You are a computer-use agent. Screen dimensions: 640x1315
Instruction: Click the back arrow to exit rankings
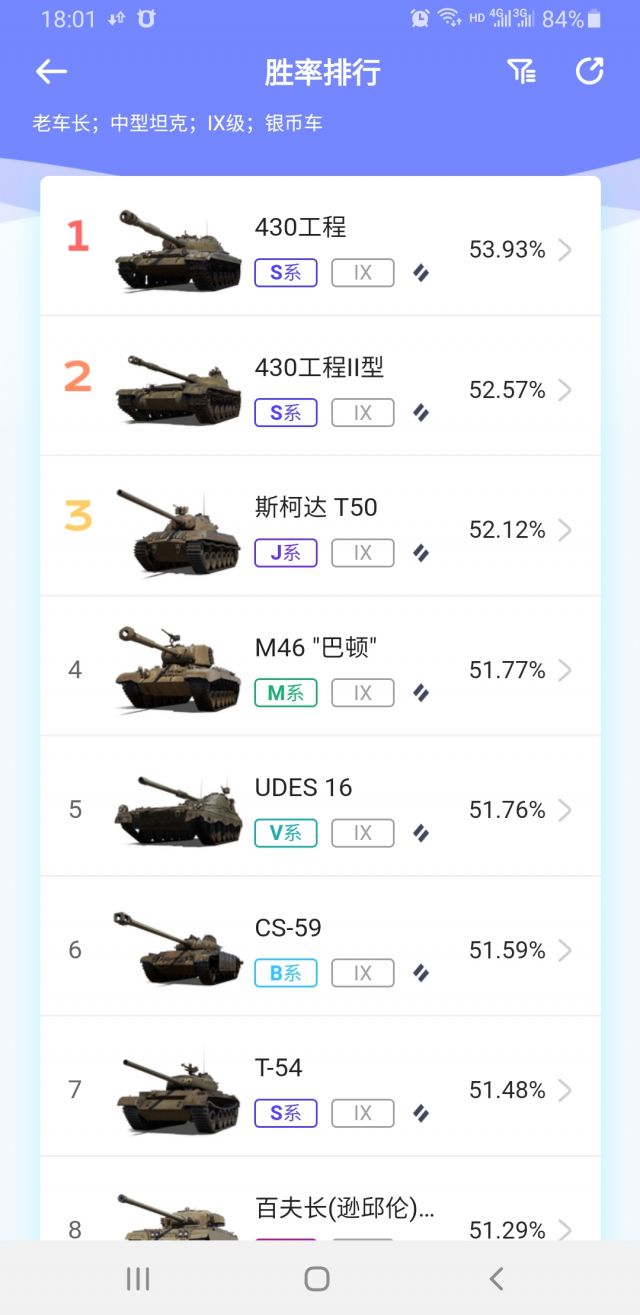[50, 72]
